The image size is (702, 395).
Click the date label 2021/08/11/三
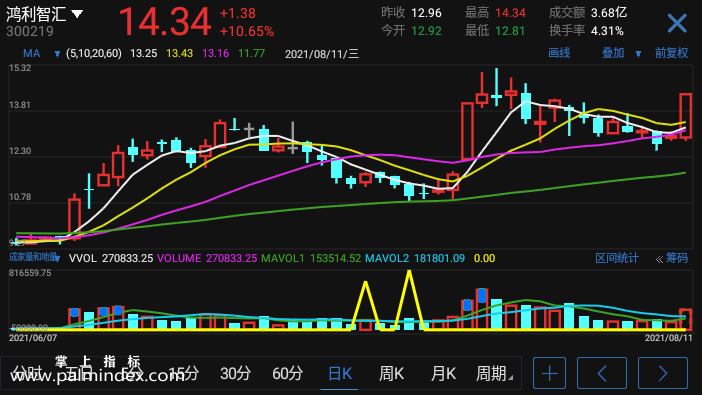[322, 54]
